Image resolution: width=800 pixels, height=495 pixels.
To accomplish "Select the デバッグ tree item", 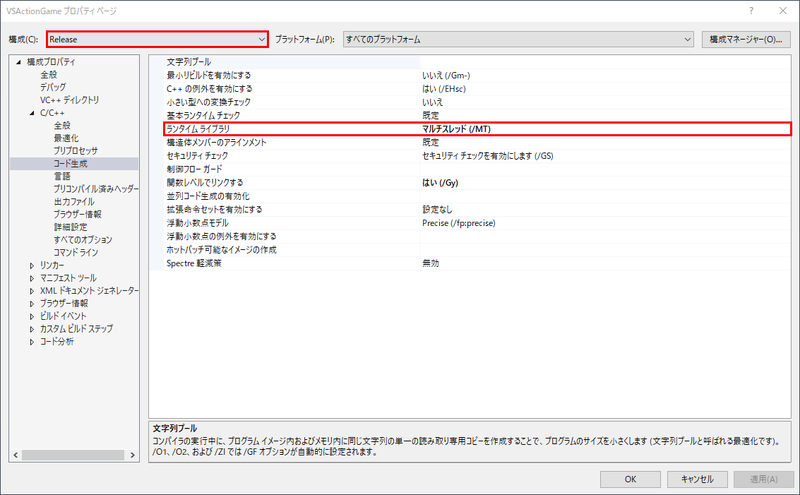I will point(53,87).
